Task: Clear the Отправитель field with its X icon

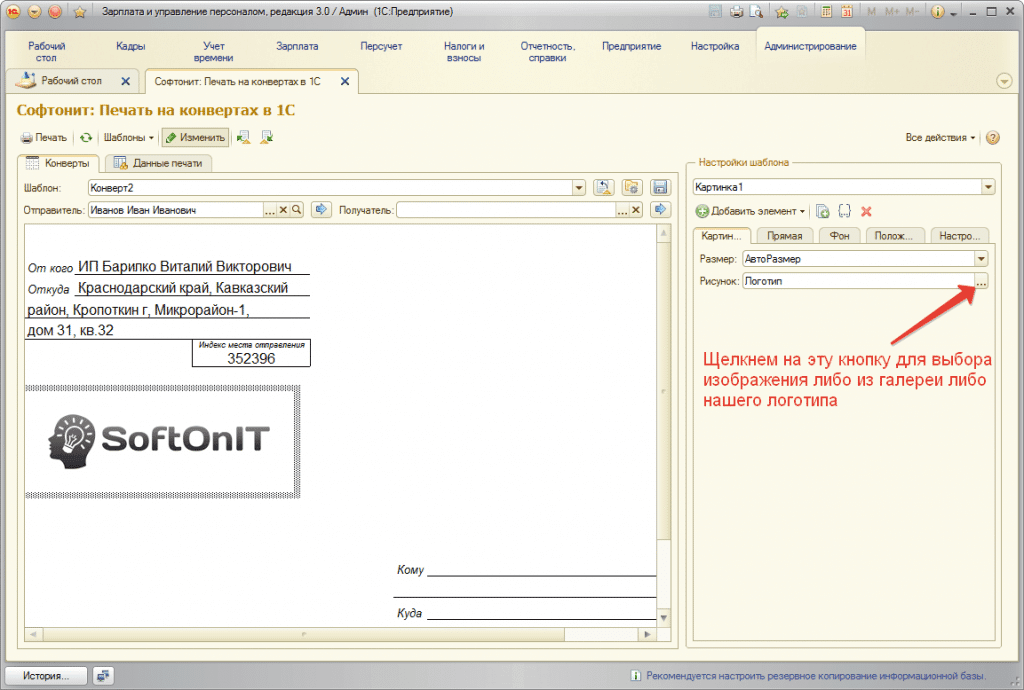Action: point(283,210)
